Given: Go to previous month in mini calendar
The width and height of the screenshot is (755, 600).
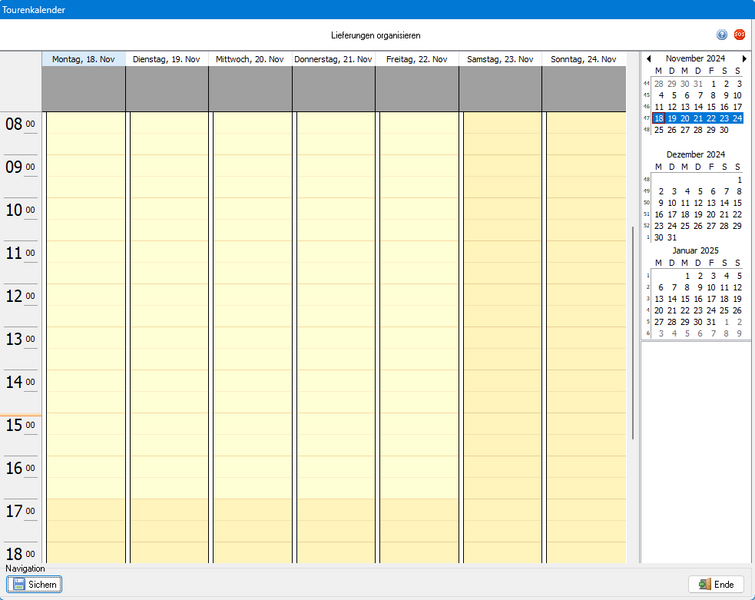Looking at the screenshot, I should coord(648,59).
